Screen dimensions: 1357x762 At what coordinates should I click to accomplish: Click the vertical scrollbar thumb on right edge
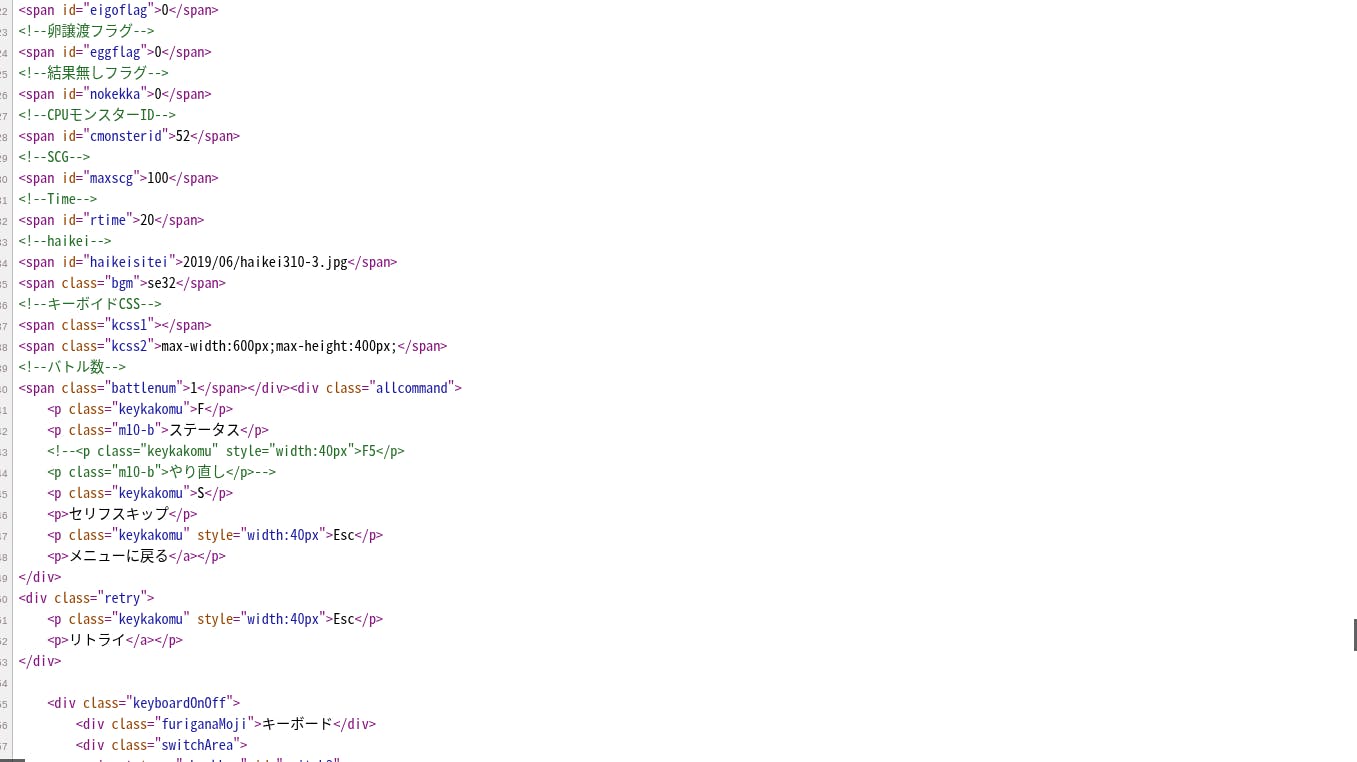[x=1354, y=634]
